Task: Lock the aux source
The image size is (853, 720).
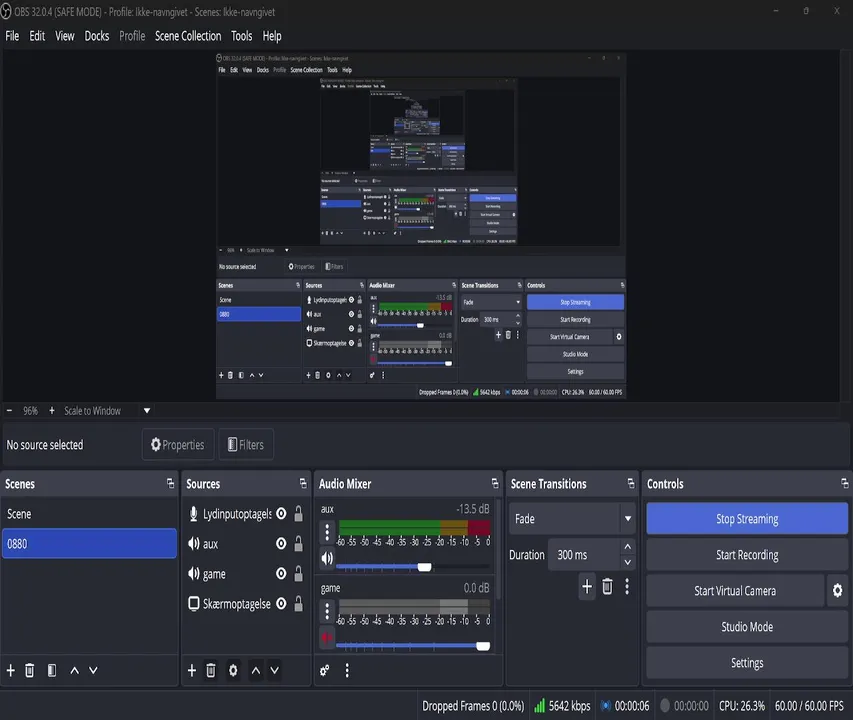Action: [299, 544]
